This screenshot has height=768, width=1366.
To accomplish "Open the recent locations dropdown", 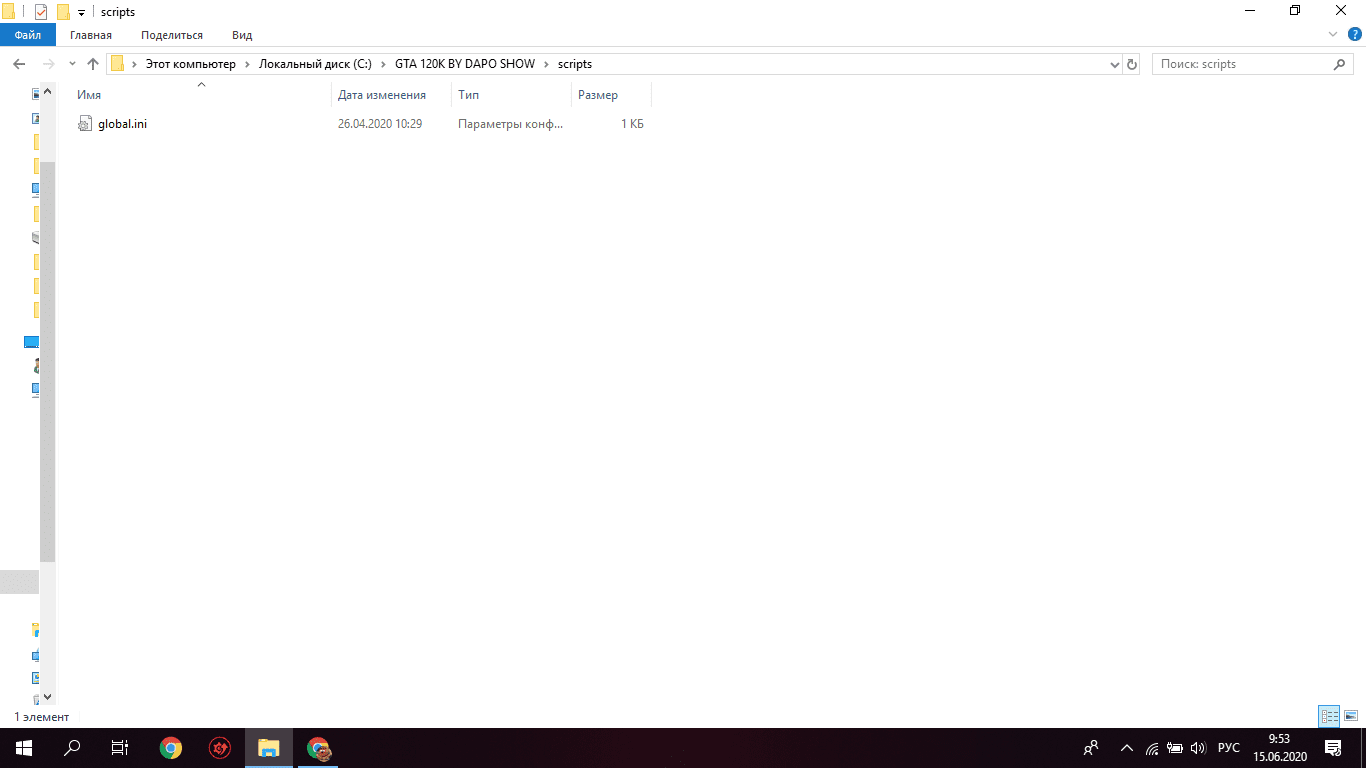I will click(x=72, y=64).
